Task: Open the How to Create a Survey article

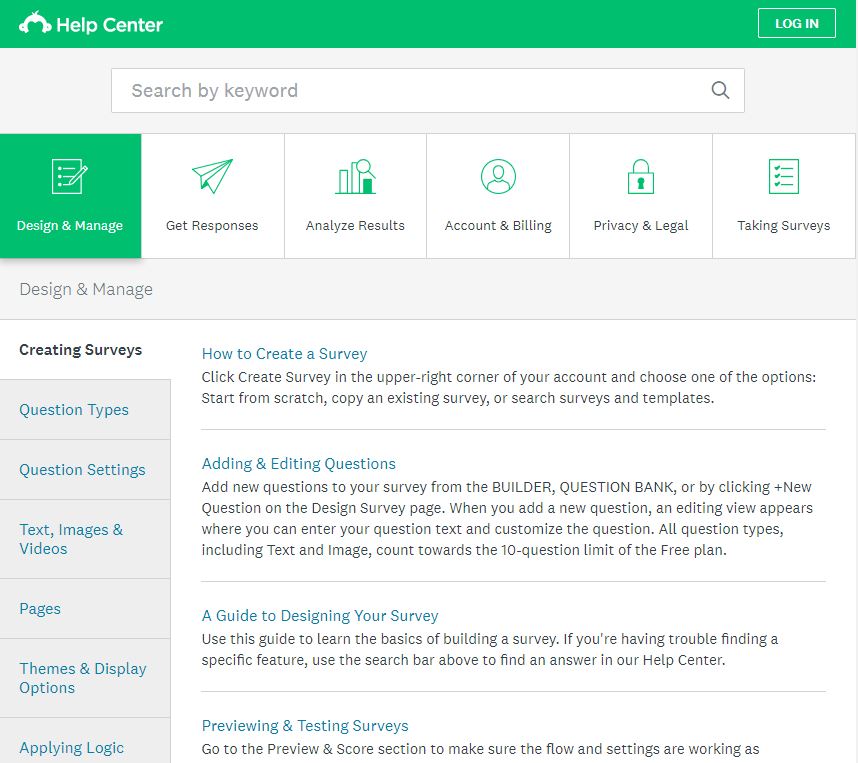Action: point(284,354)
